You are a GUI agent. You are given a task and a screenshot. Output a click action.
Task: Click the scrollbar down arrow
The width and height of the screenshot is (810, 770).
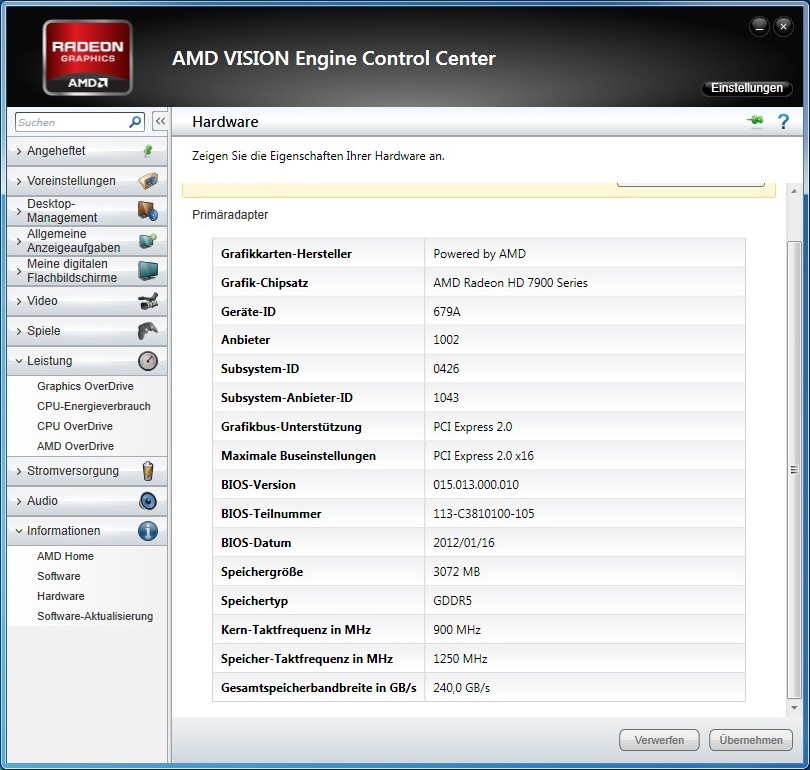(794, 708)
